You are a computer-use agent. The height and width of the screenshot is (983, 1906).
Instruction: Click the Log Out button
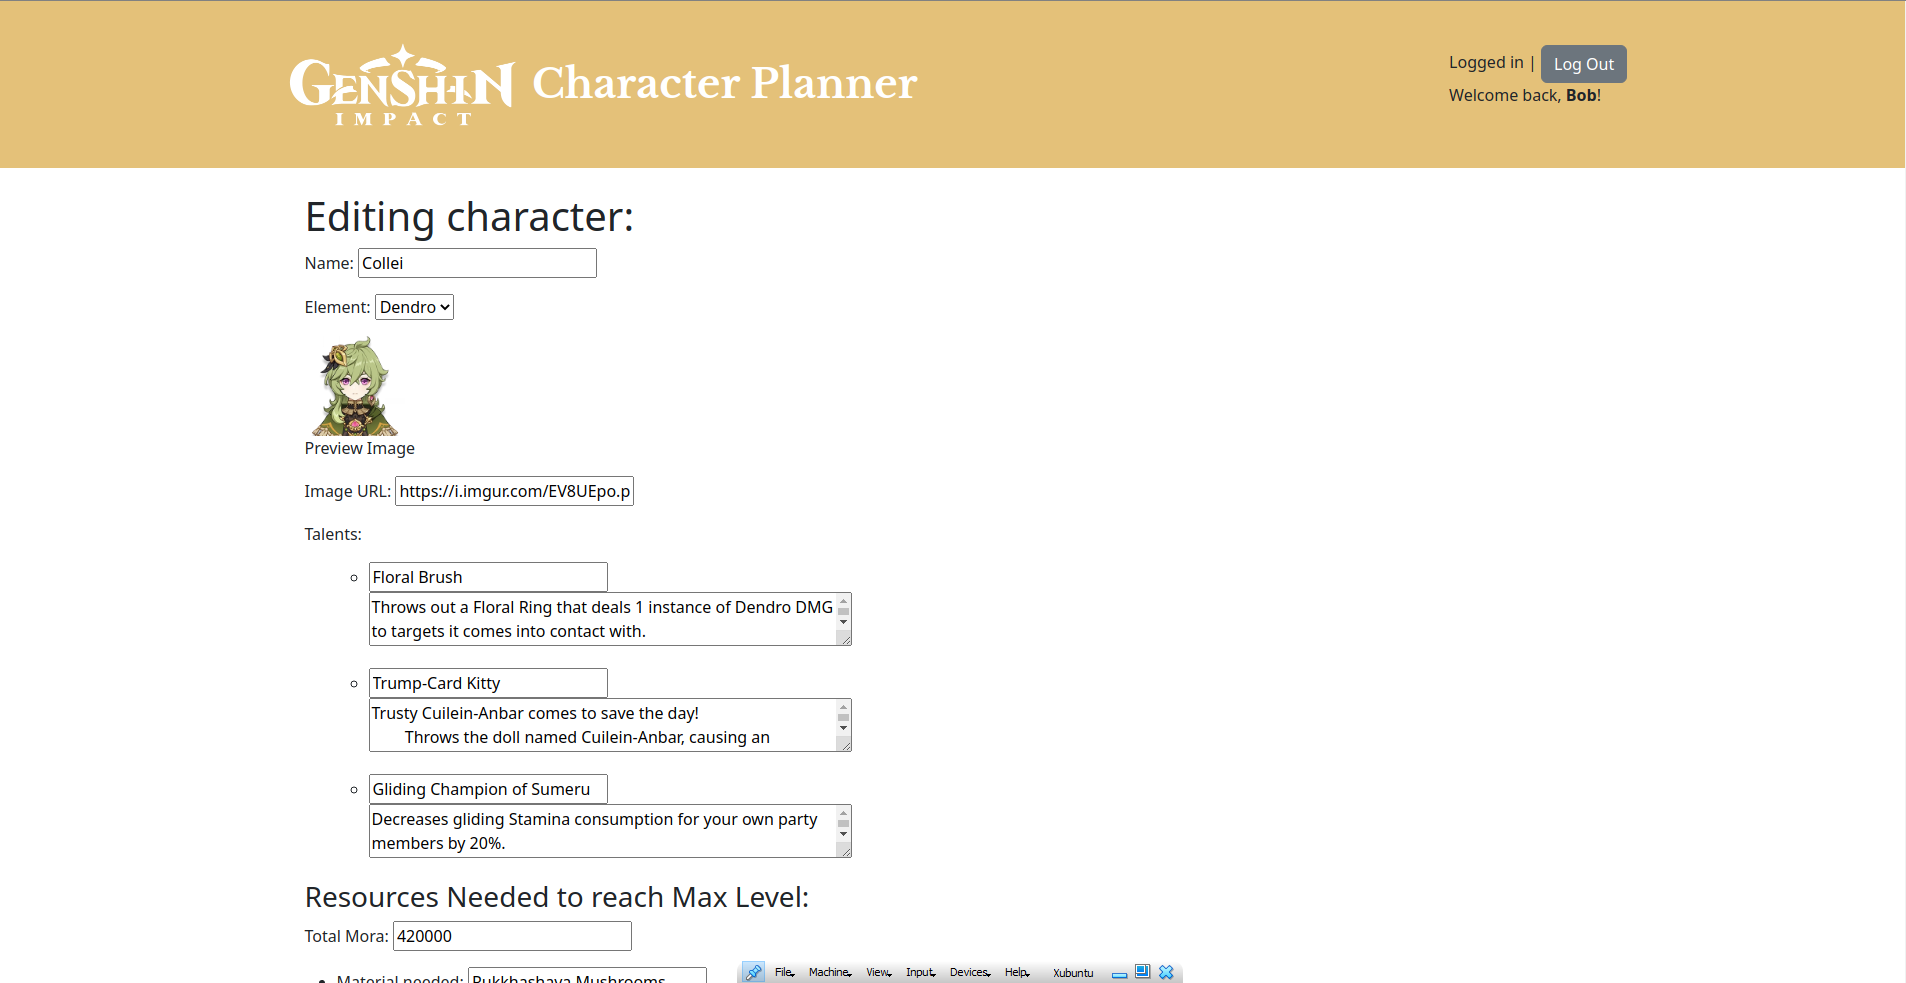click(1583, 63)
